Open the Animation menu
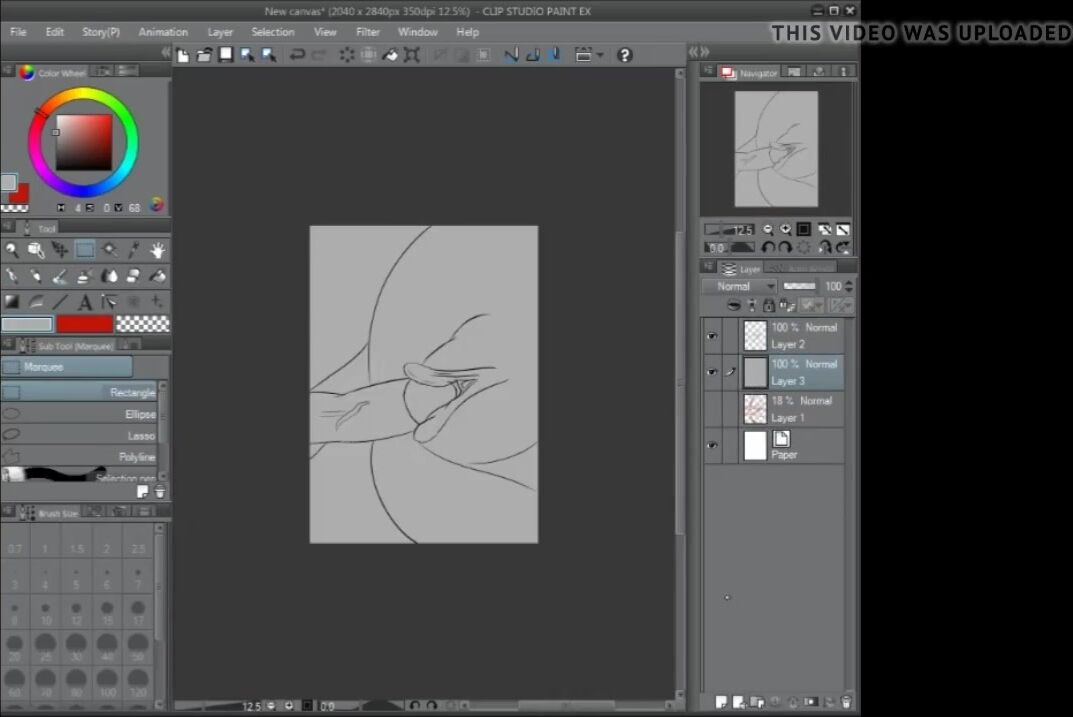 [x=163, y=32]
